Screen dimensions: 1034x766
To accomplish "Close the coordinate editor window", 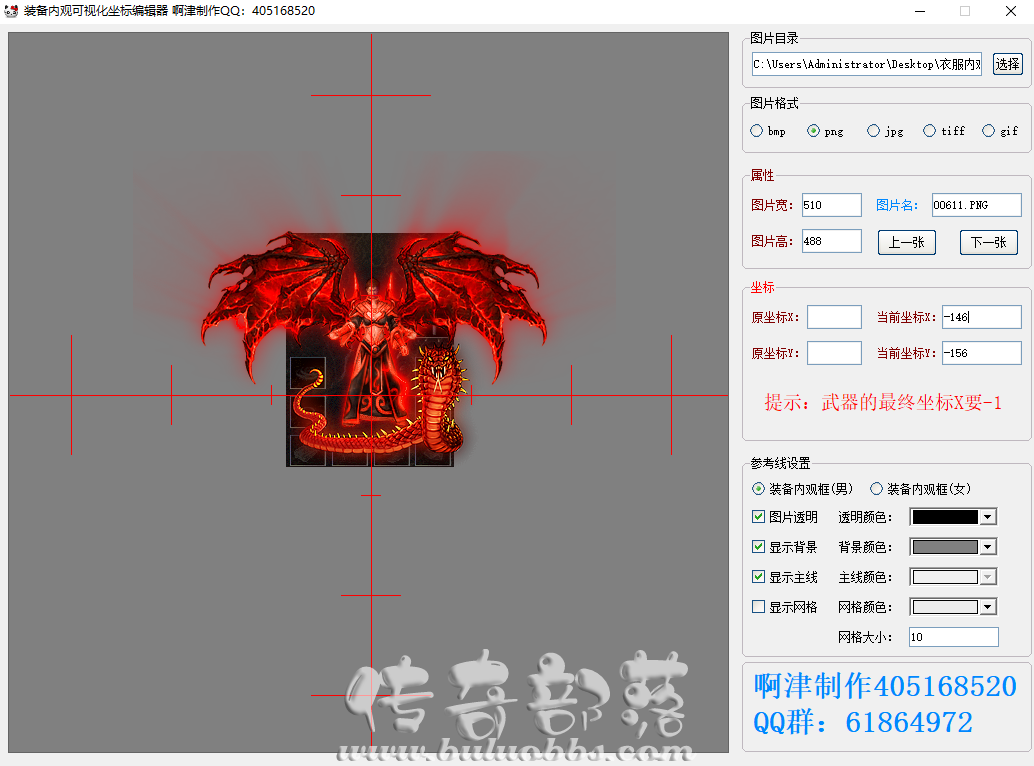I will [1010, 11].
